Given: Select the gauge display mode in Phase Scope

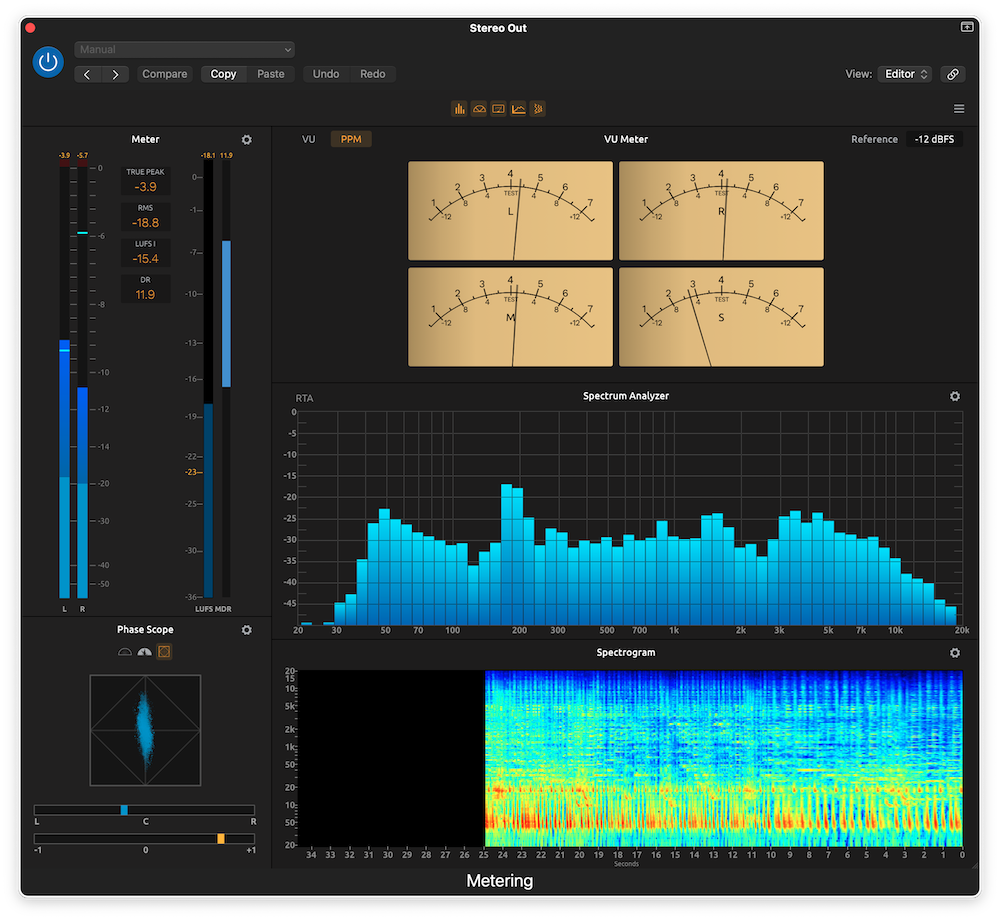Looking at the screenshot, I should pyautogui.click(x=144, y=652).
